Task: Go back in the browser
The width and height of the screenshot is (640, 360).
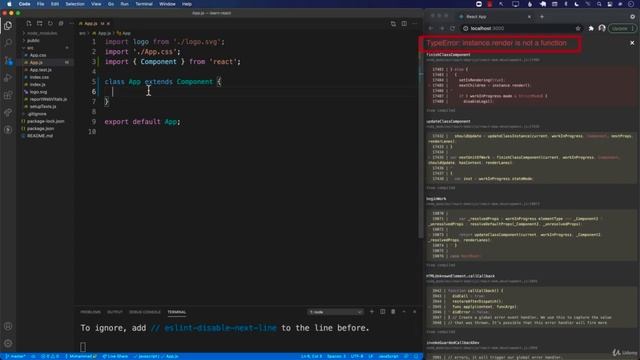Action: pos(431,28)
